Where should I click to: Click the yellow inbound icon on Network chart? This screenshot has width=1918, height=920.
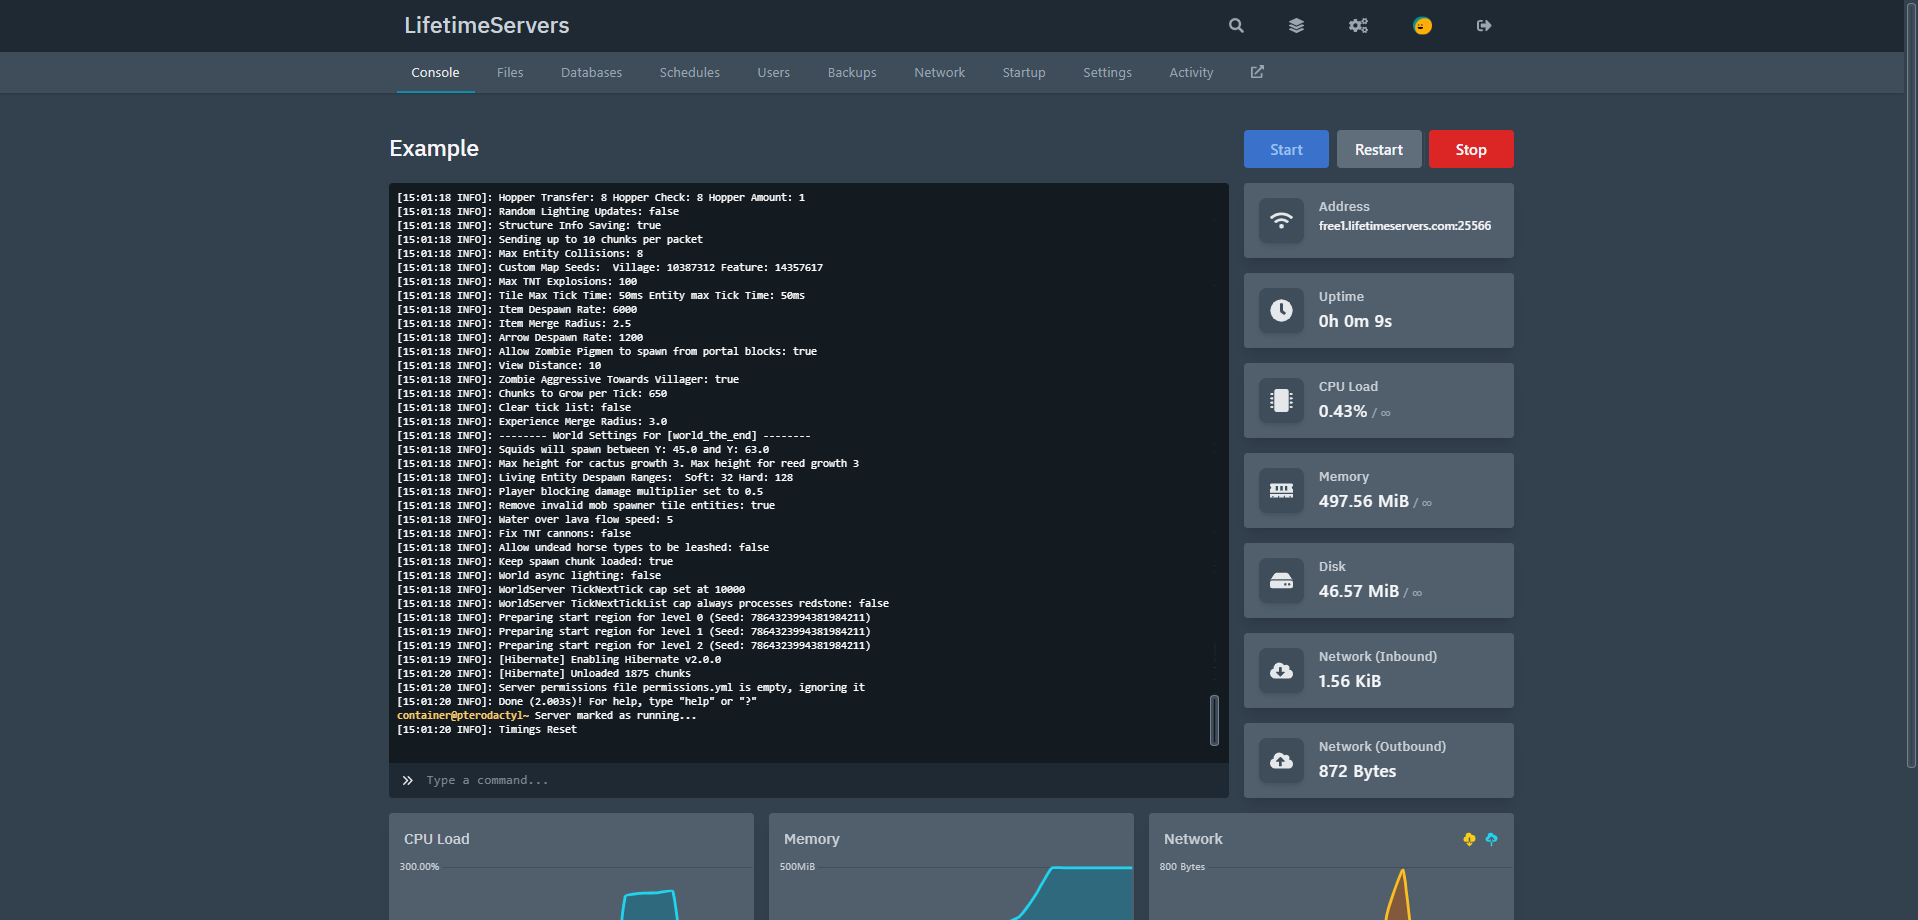[1469, 839]
